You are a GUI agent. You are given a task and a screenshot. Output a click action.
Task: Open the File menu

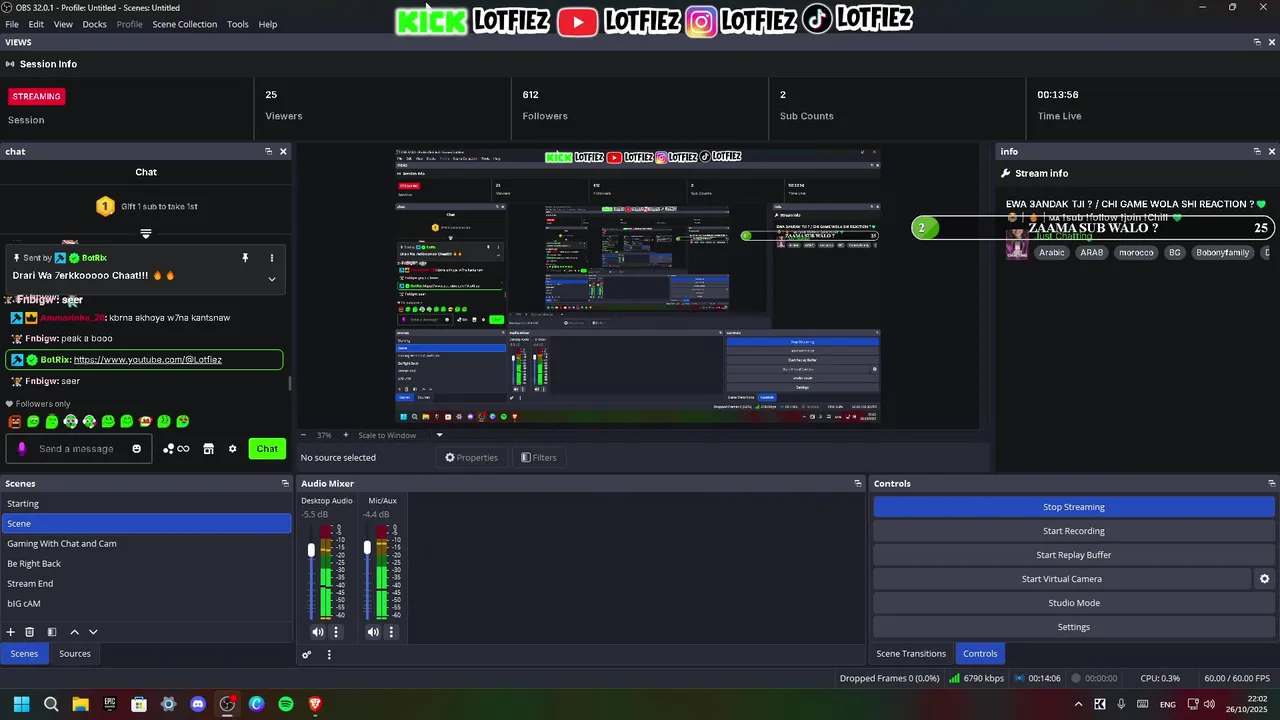[x=12, y=24]
